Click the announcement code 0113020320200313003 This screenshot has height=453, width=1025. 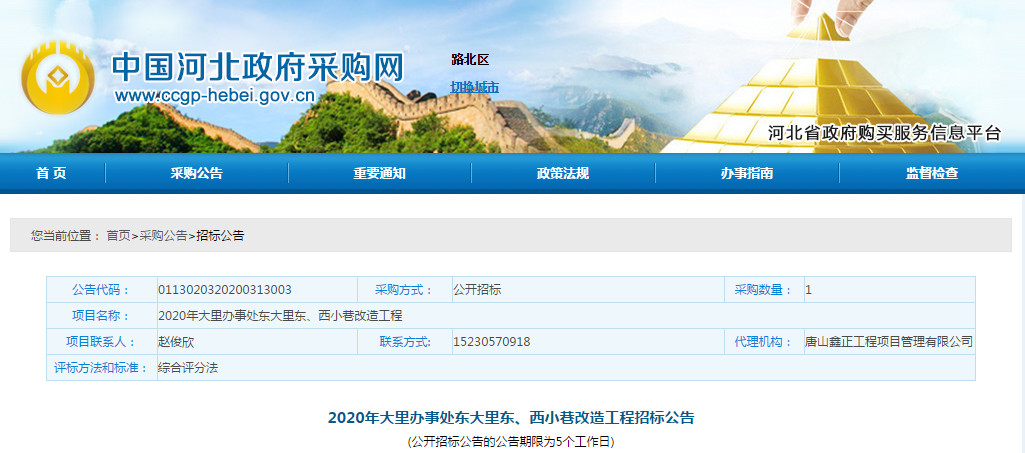click(x=225, y=290)
